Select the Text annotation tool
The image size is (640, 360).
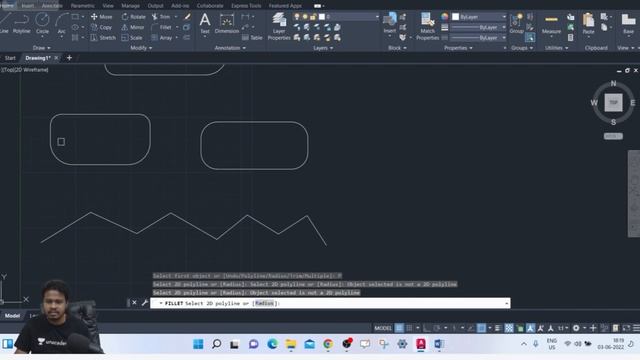(x=205, y=23)
